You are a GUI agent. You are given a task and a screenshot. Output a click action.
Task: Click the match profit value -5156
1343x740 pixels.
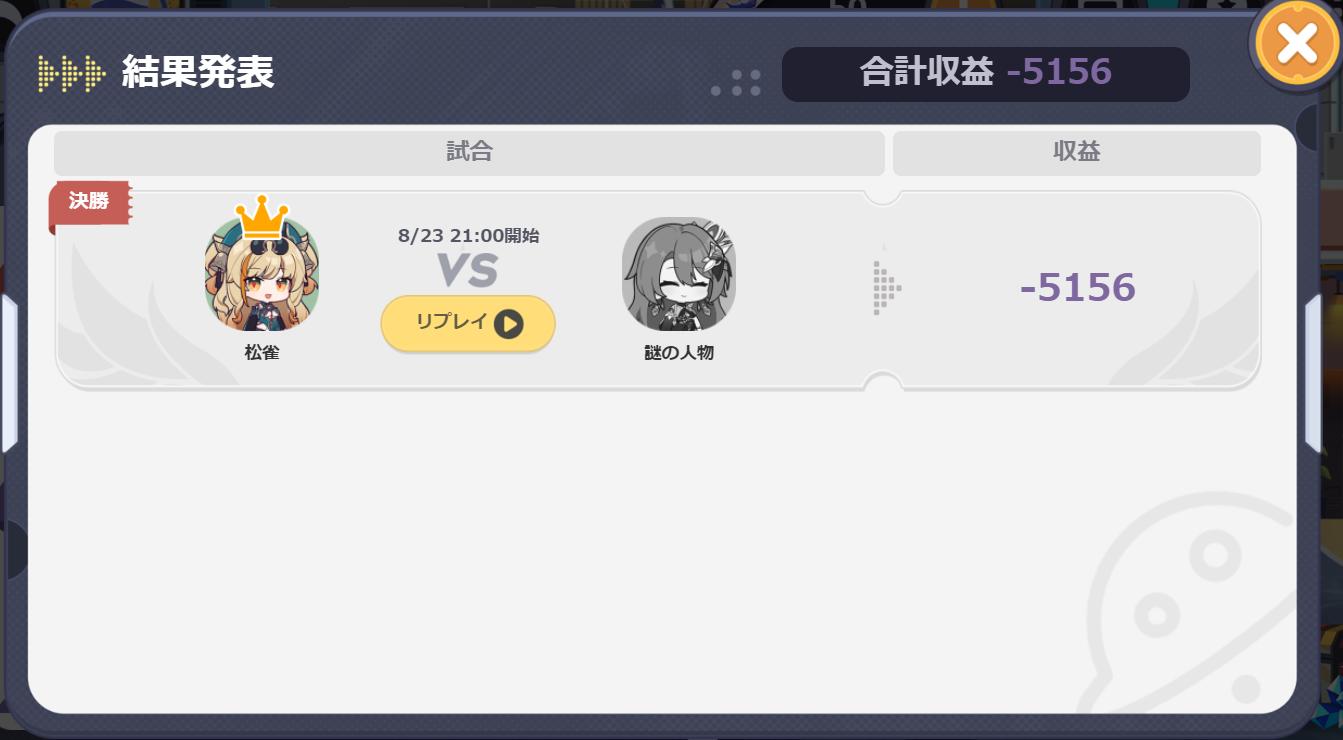point(1078,288)
